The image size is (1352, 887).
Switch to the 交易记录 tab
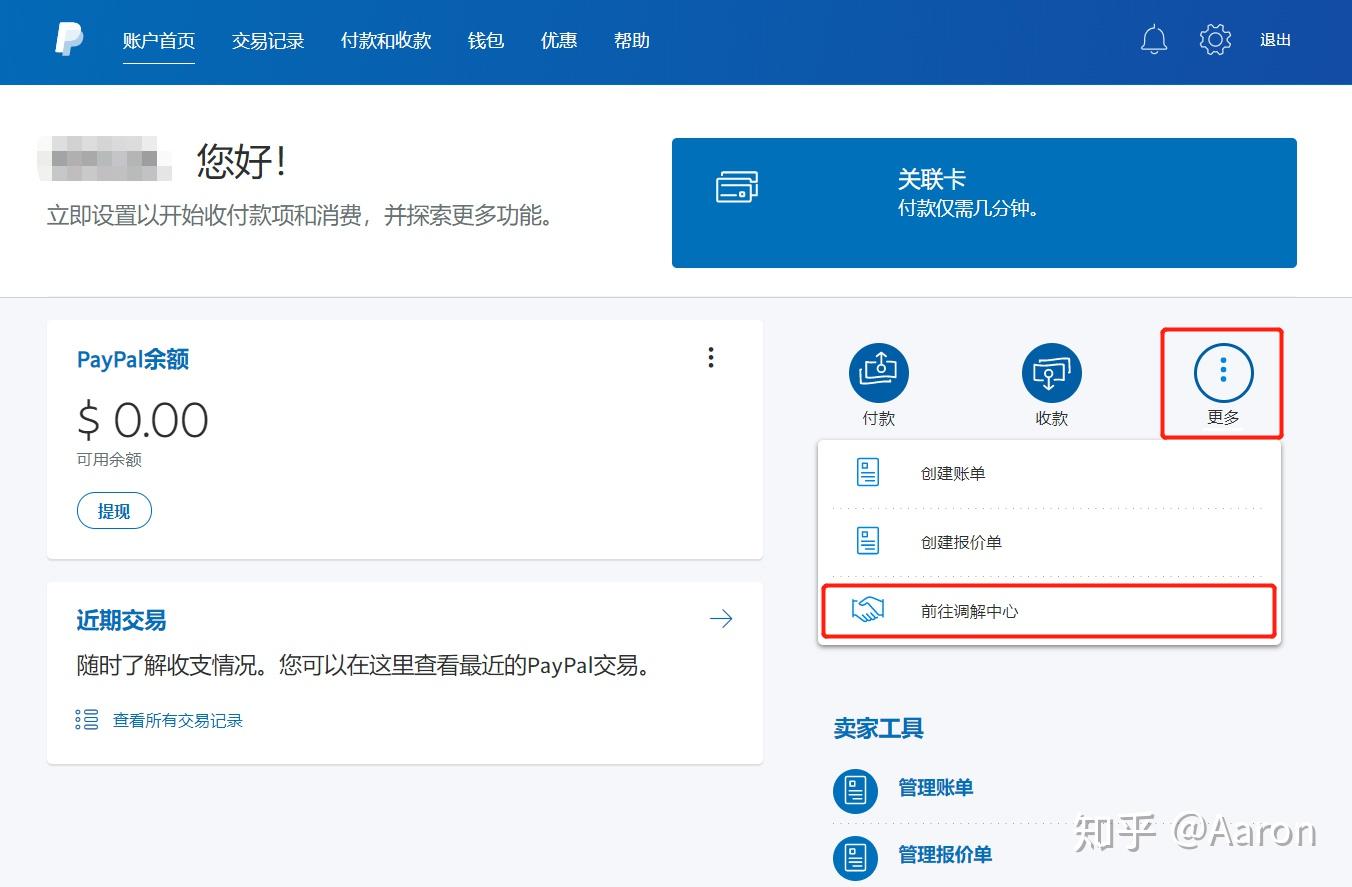267,41
